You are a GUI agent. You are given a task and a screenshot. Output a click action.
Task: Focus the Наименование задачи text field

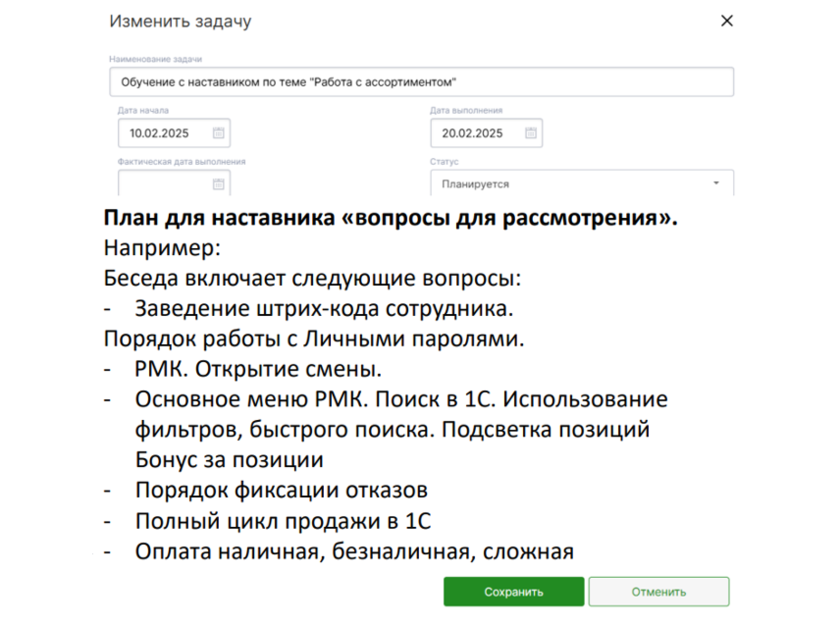click(420, 82)
